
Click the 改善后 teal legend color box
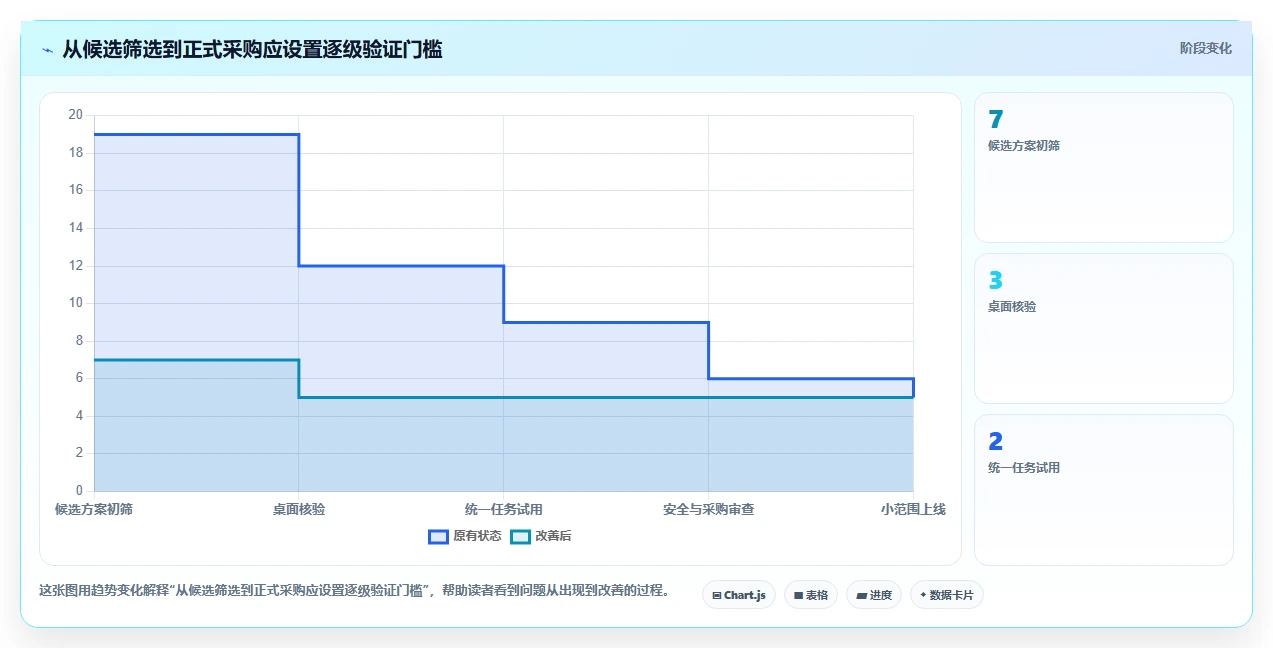520,536
